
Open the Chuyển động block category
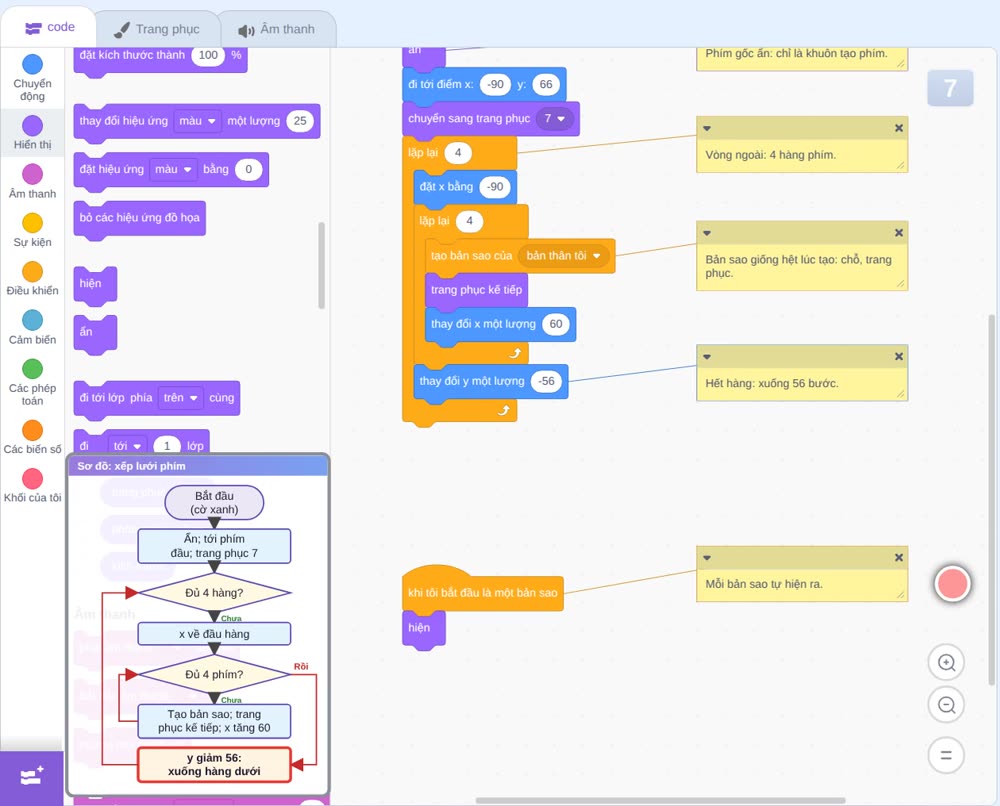click(x=32, y=77)
